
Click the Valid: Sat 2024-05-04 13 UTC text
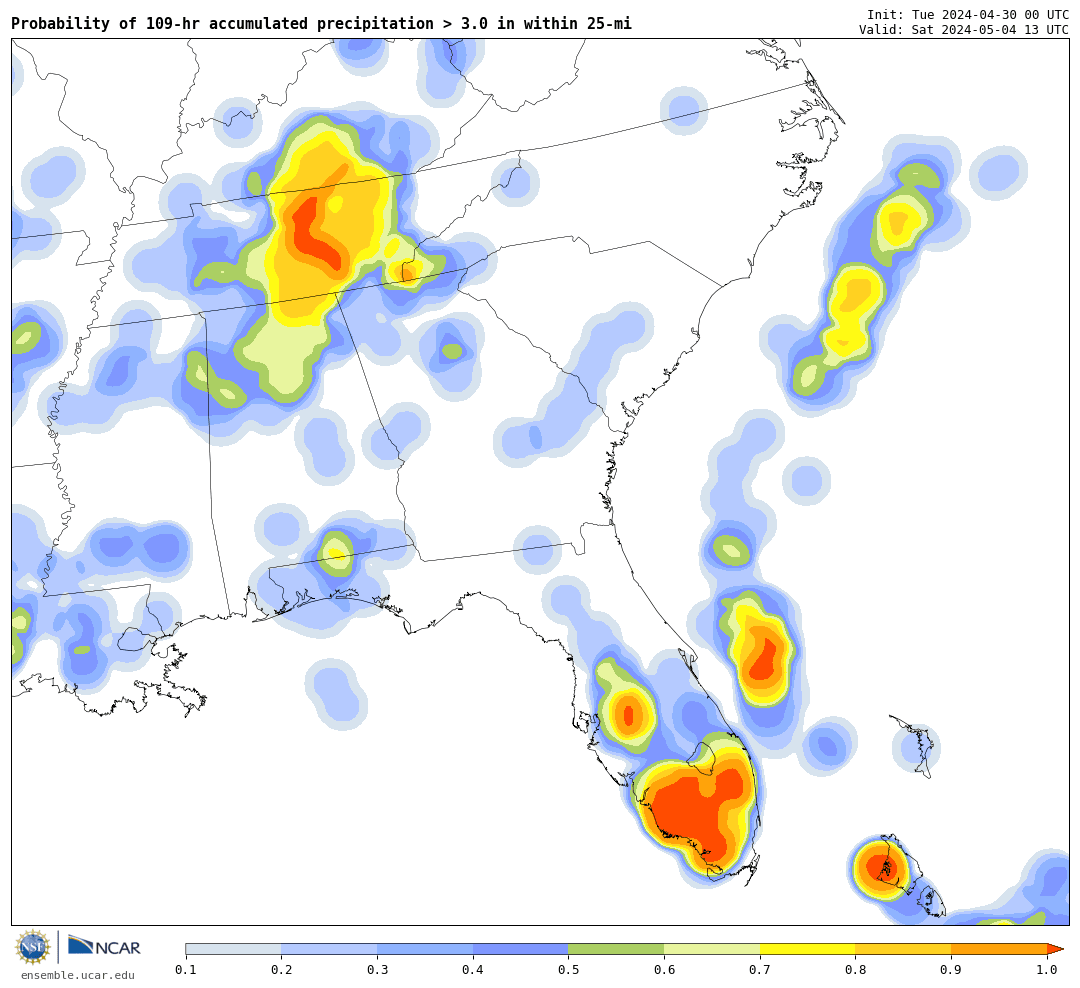964,30
